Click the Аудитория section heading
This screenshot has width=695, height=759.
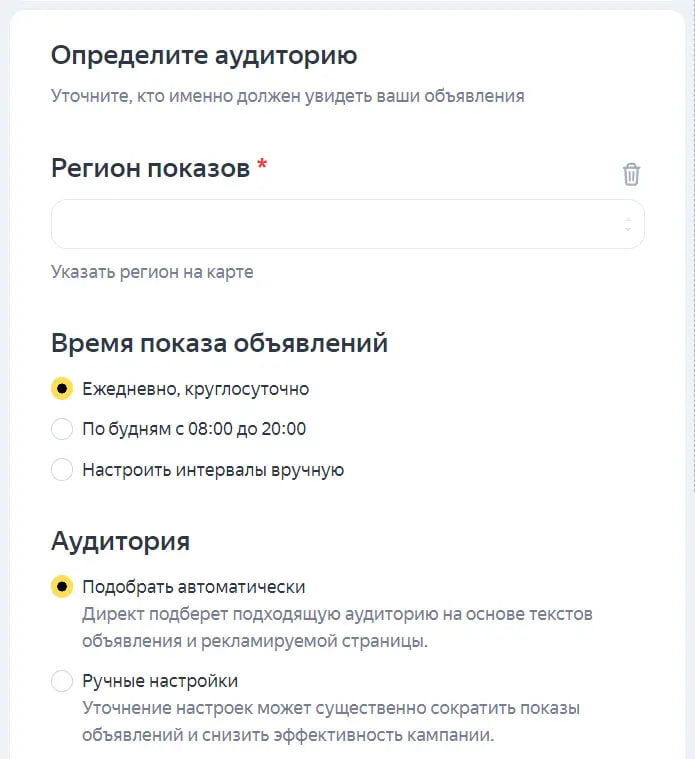tap(120, 542)
